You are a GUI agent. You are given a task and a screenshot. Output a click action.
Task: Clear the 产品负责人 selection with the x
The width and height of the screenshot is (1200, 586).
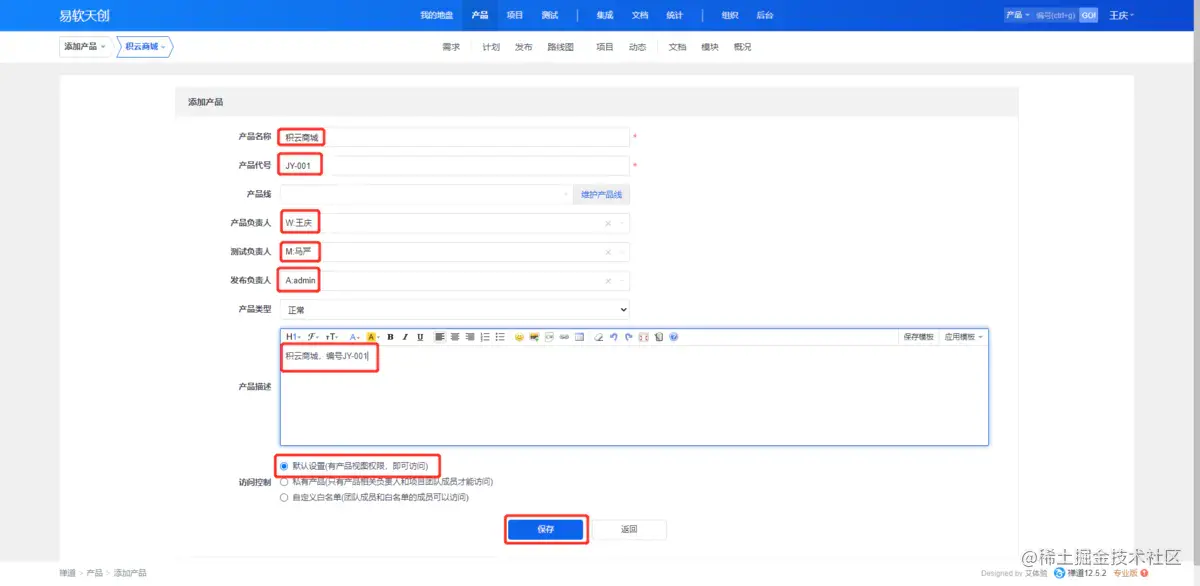click(608, 223)
